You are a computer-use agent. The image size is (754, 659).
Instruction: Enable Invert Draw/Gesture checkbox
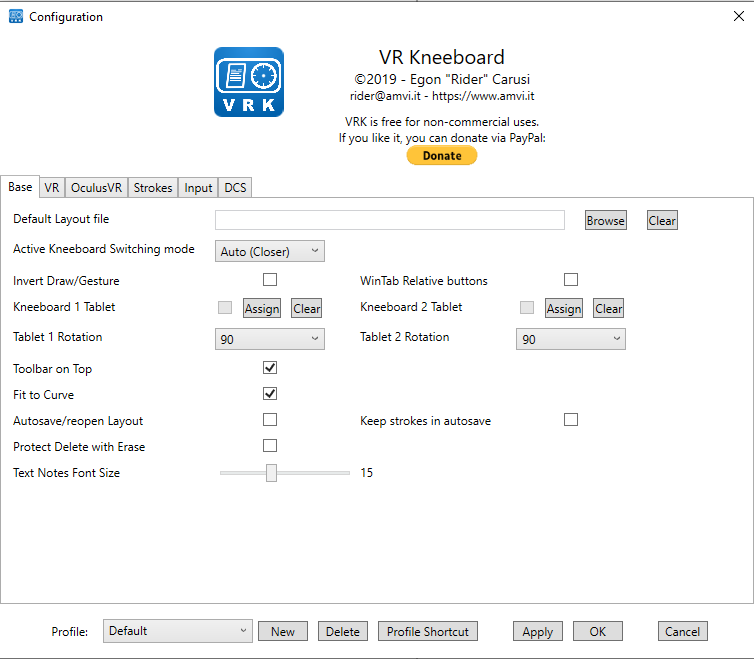tap(270, 279)
